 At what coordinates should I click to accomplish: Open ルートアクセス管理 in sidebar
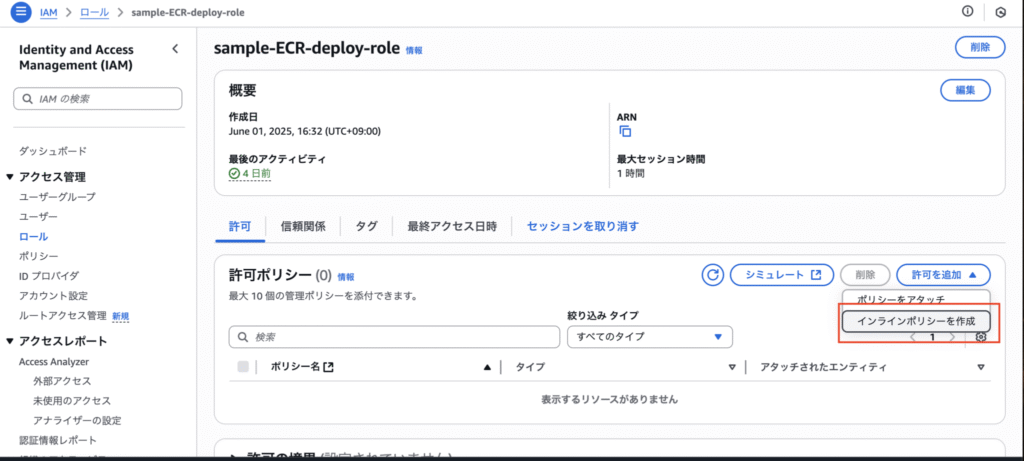[63, 315]
